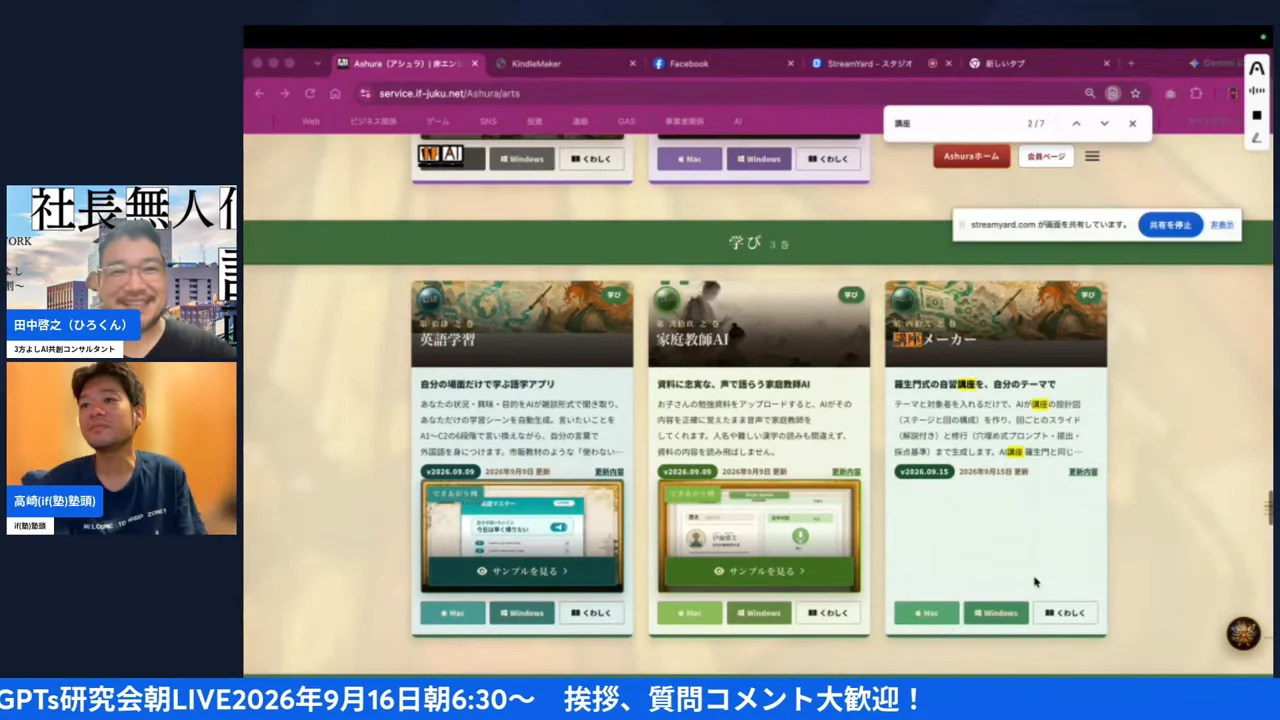
Task: Click Mac download on 講座メーカー card
Action: [927, 613]
